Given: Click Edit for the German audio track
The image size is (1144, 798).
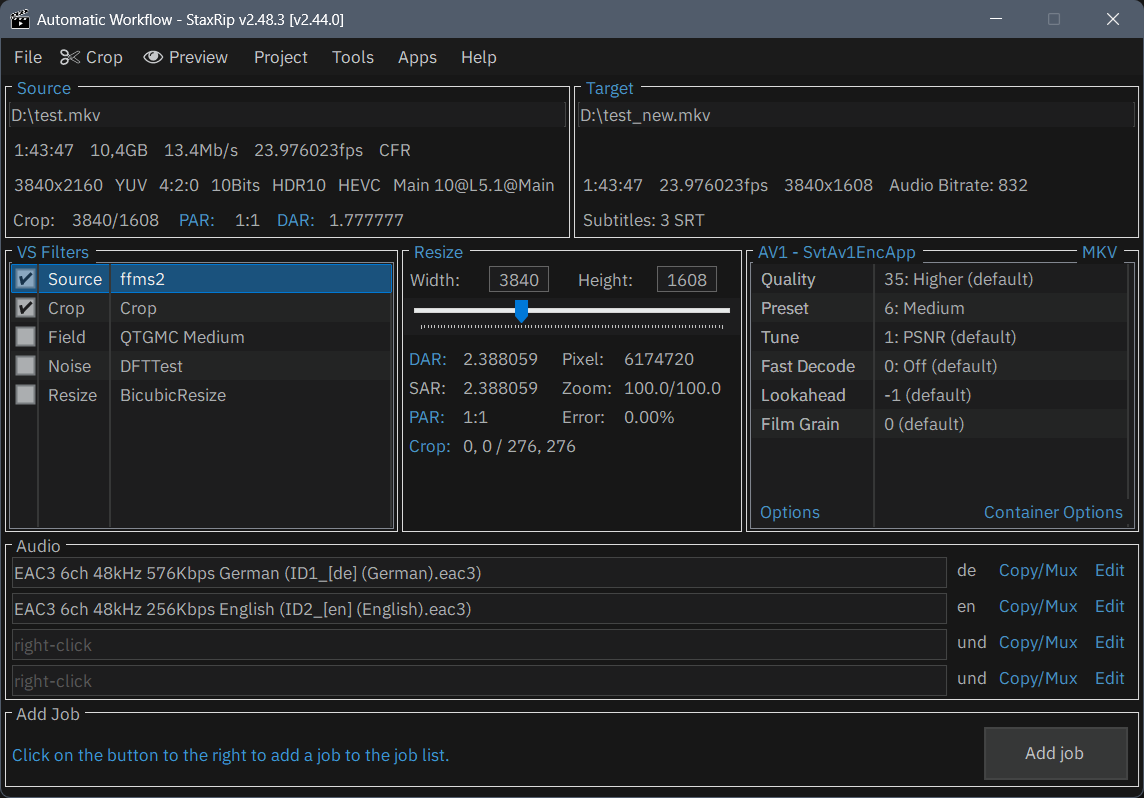Looking at the screenshot, I should pyautogui.click(x=1109, y=570).
